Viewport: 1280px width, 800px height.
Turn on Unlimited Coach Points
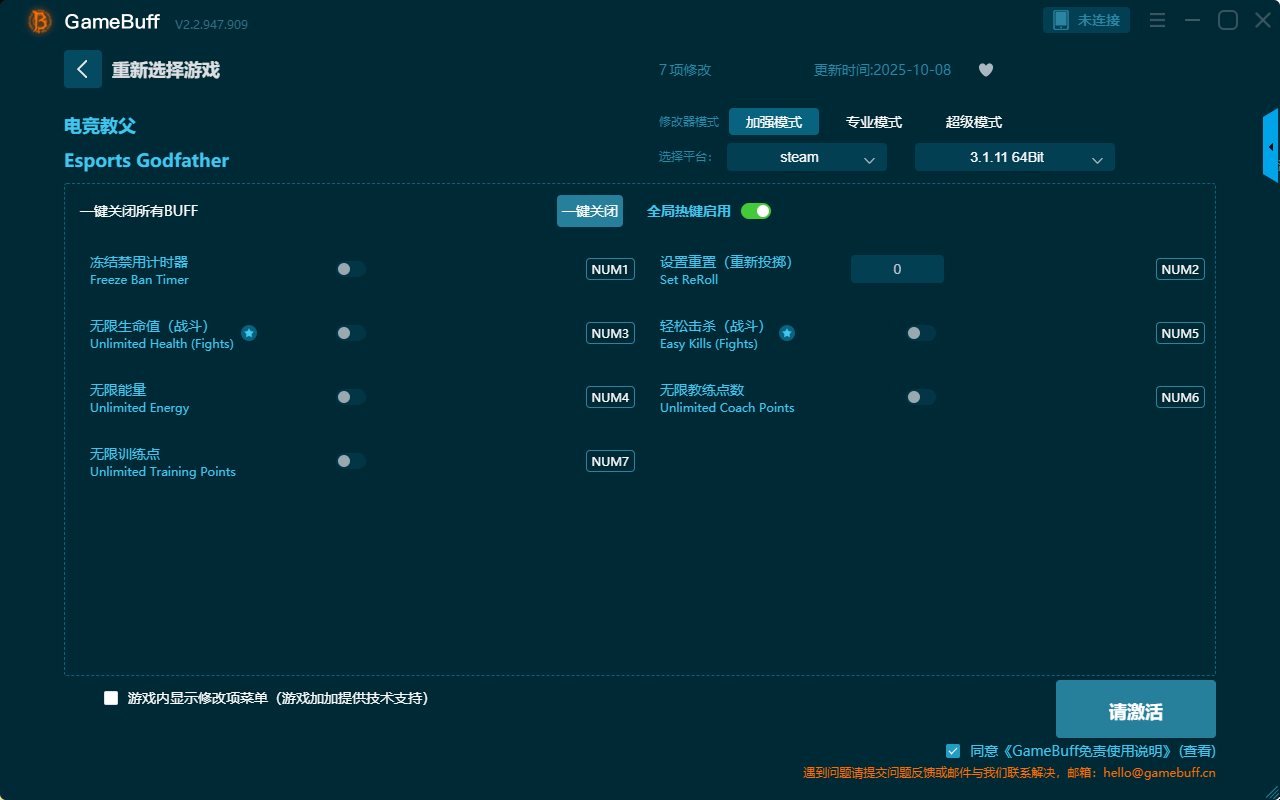tap(921, 397)
